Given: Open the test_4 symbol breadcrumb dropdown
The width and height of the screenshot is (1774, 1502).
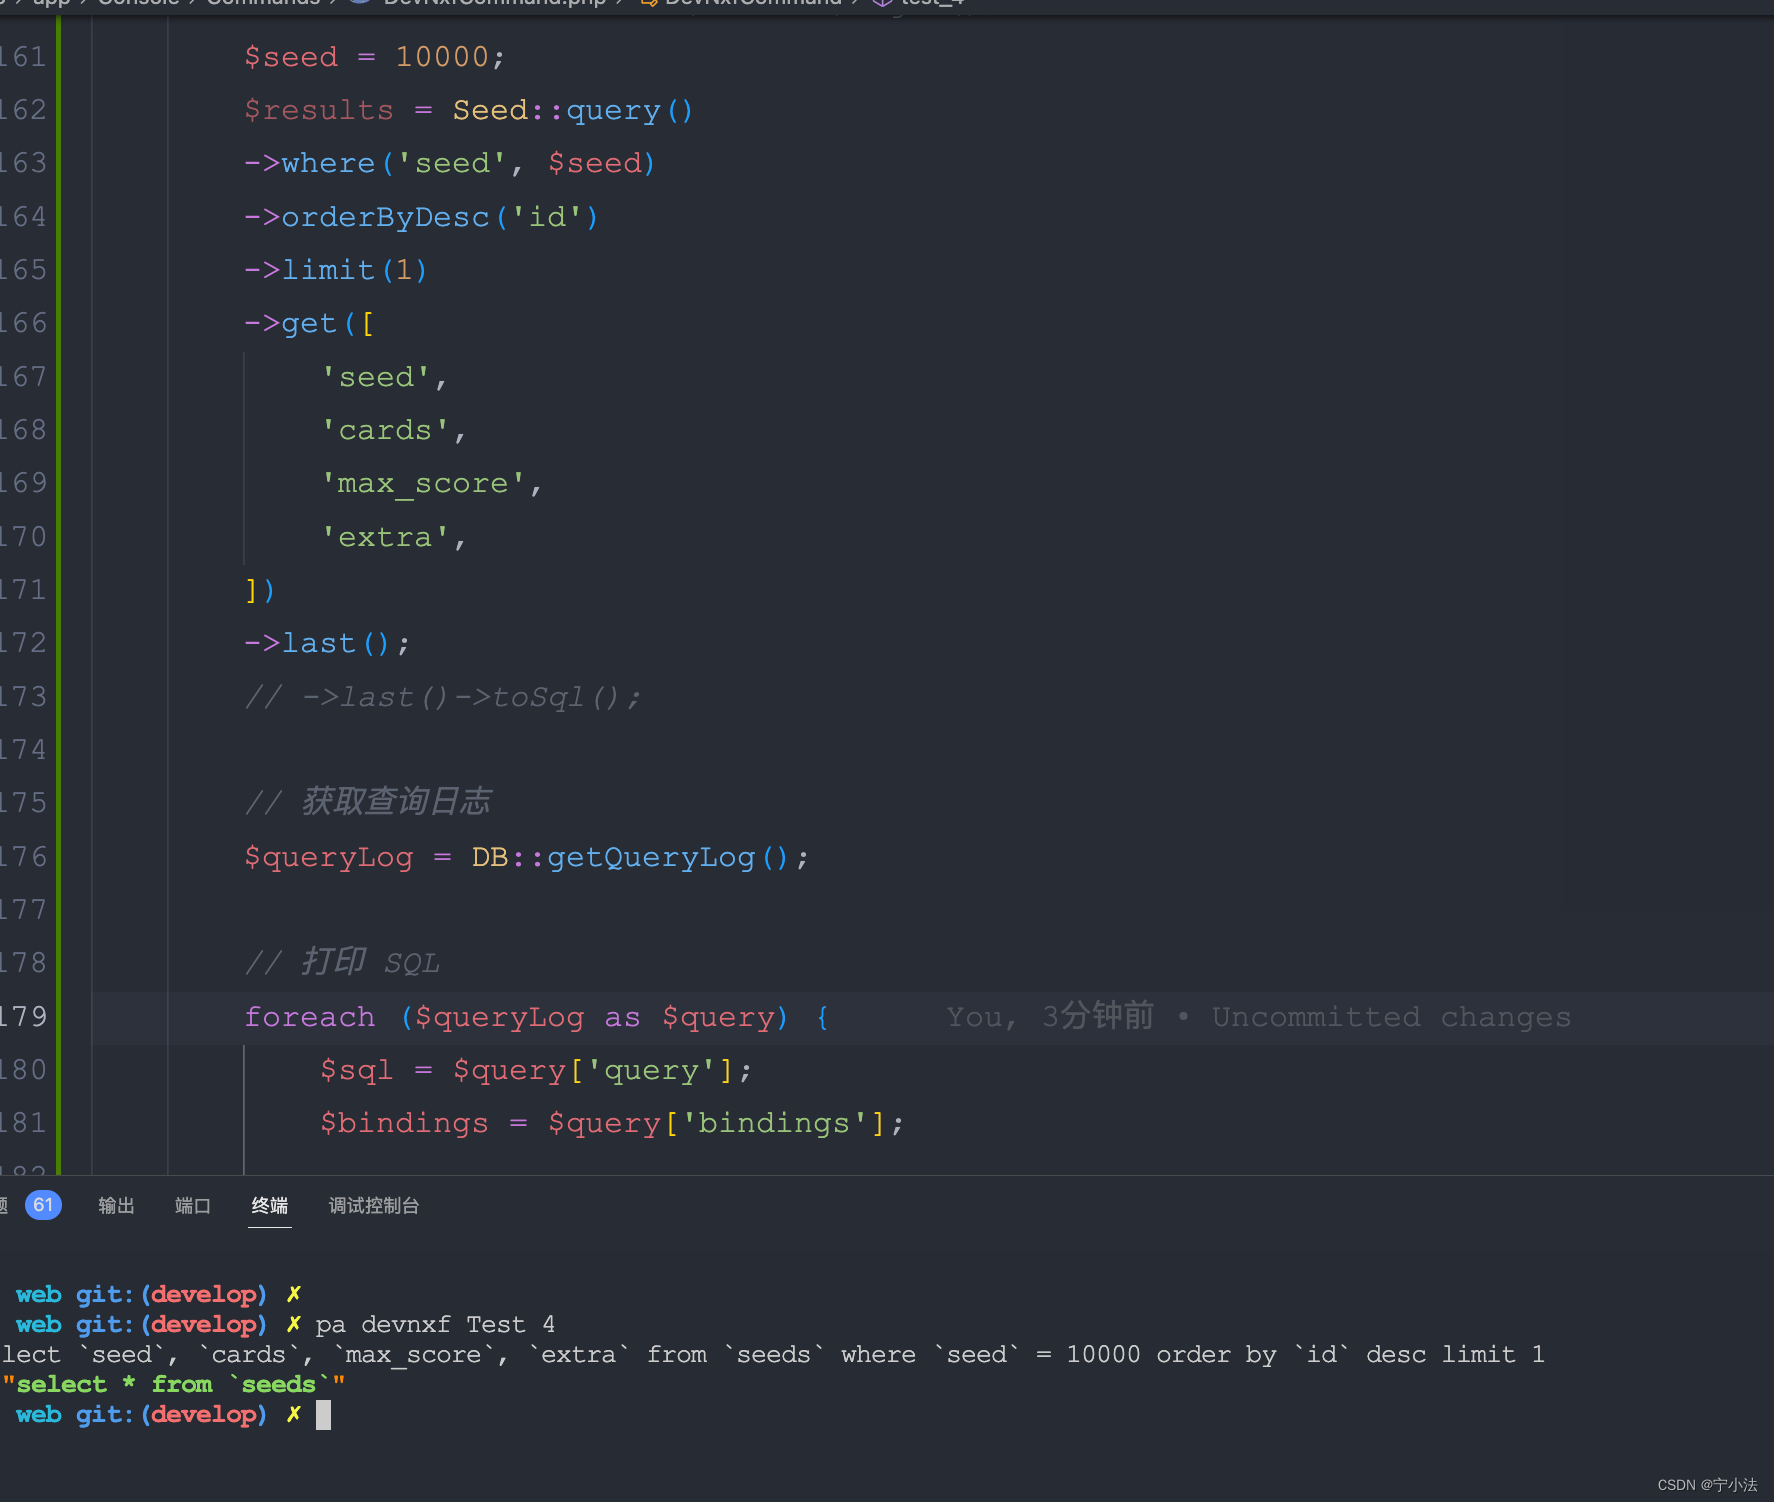Looking at the screenshot, I should [932, 3].
